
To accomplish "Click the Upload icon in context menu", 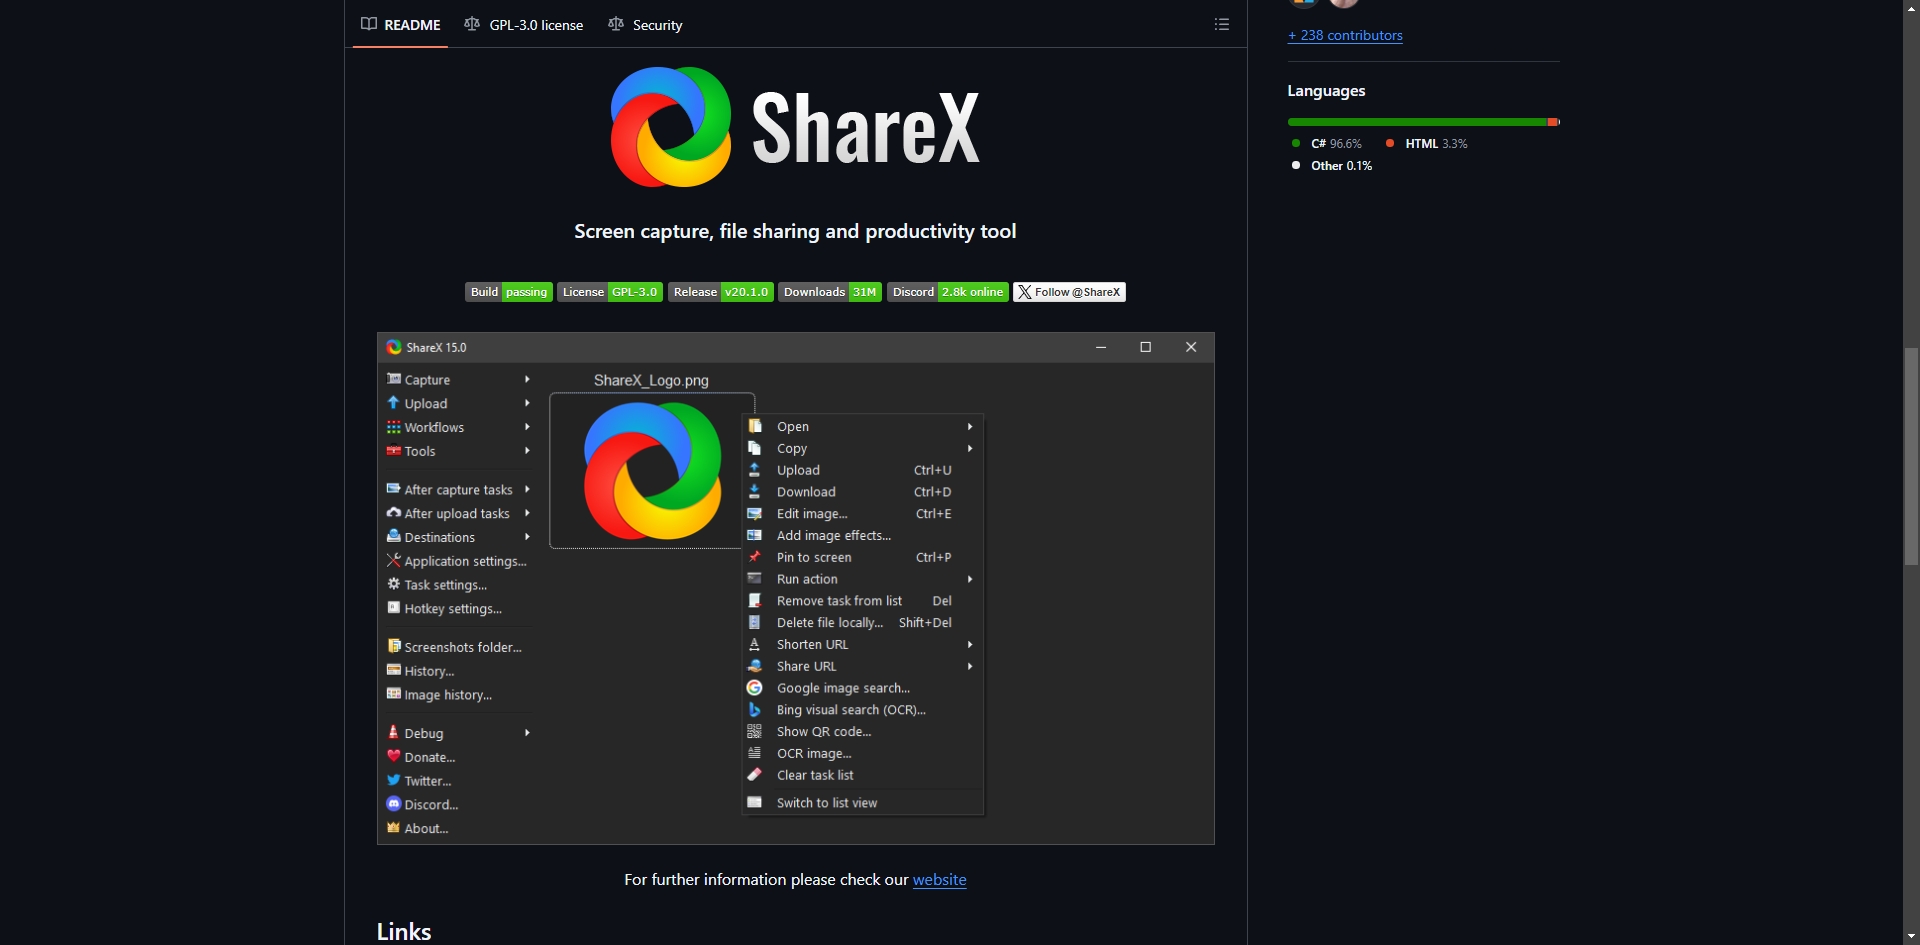I will click(x=755, y=469).
